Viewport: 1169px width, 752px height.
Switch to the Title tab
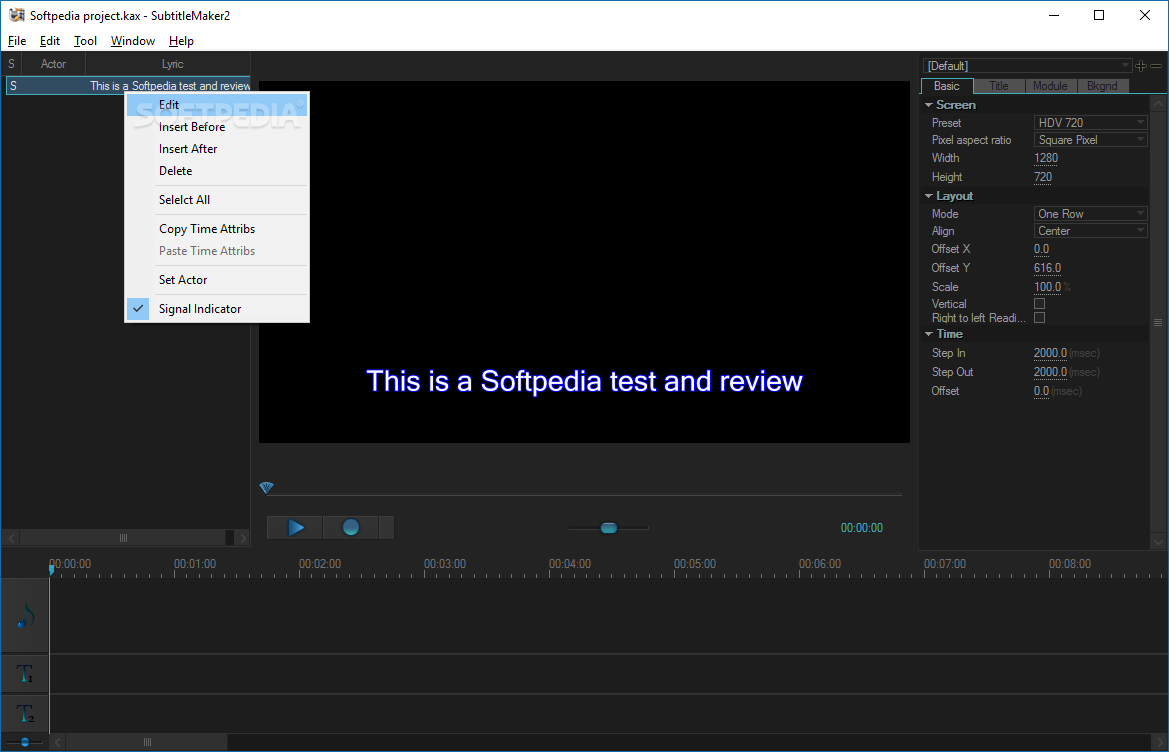[x=999, y=86]
